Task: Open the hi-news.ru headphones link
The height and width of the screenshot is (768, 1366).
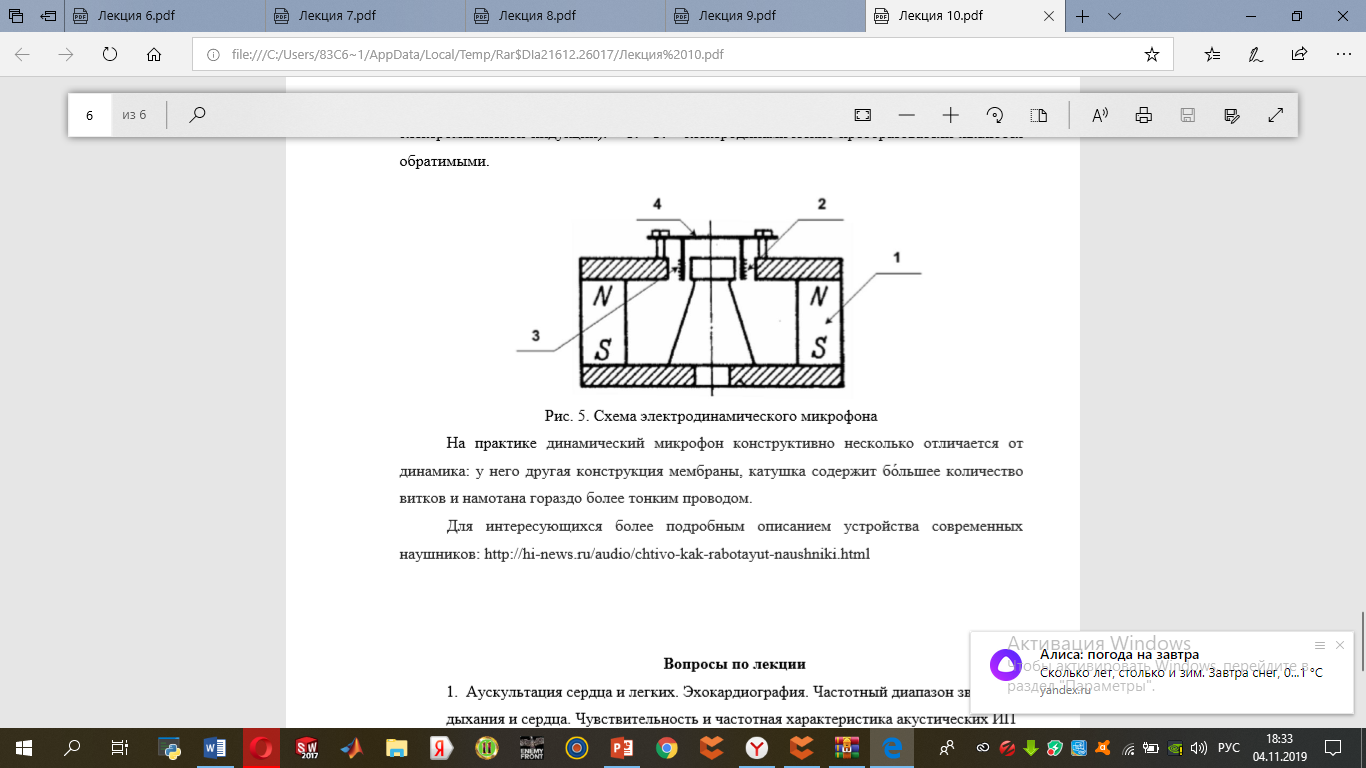Action: coord(677,553)
